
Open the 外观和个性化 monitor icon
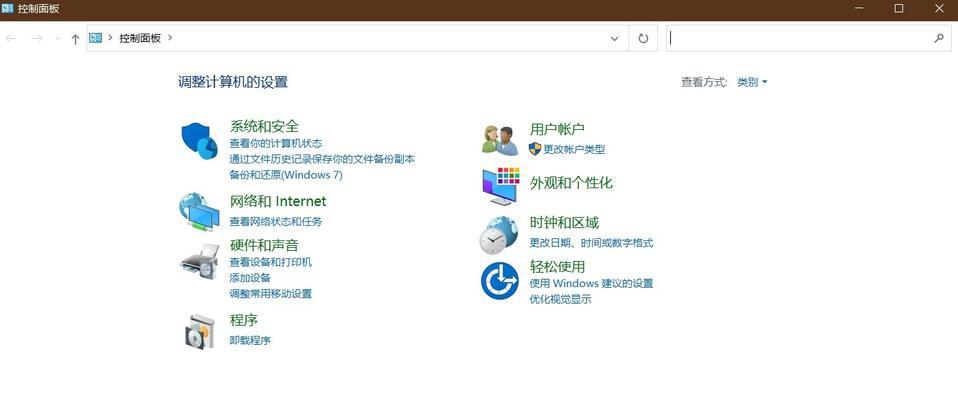coord(501,186)
